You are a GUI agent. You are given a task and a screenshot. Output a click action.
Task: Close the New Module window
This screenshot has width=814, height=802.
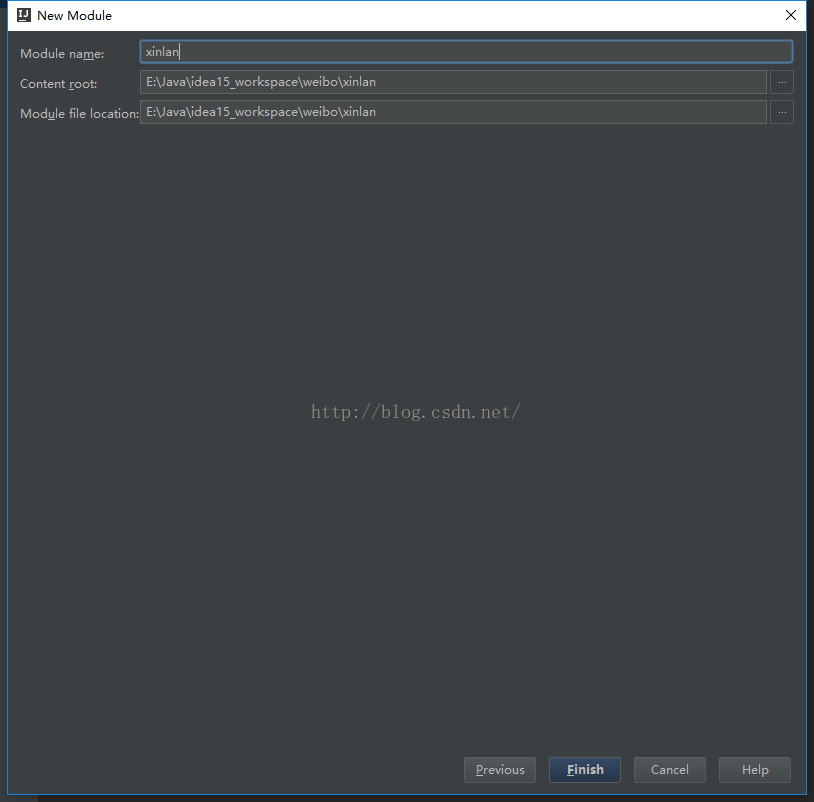tap(791, 16)
